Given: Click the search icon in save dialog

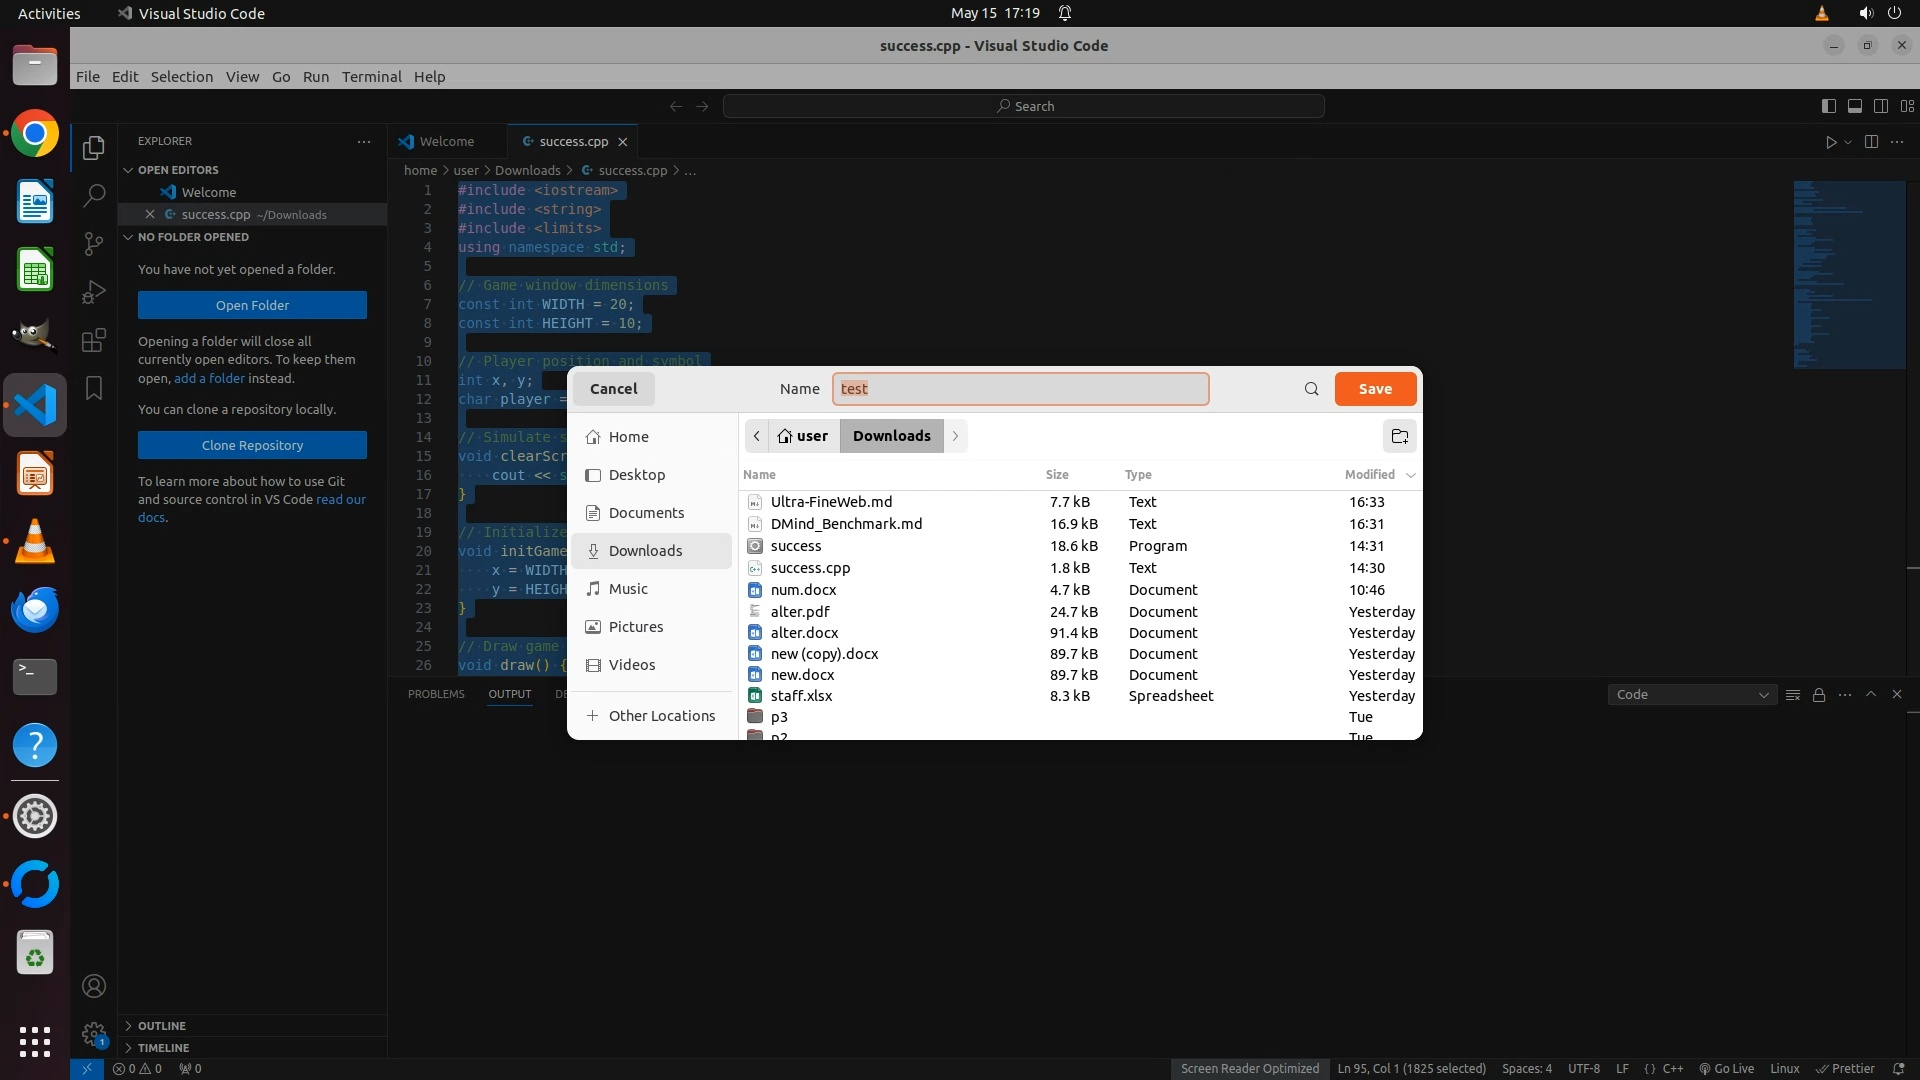Looking at the screenshot, I should (1311, 389).
